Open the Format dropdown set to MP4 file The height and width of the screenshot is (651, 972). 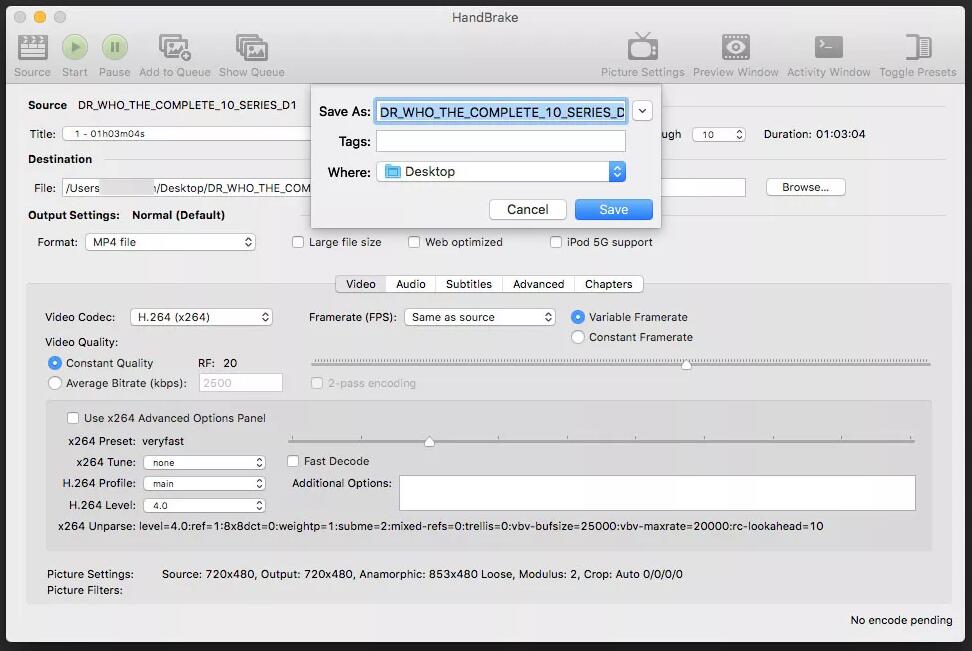[x=170, y=242]
